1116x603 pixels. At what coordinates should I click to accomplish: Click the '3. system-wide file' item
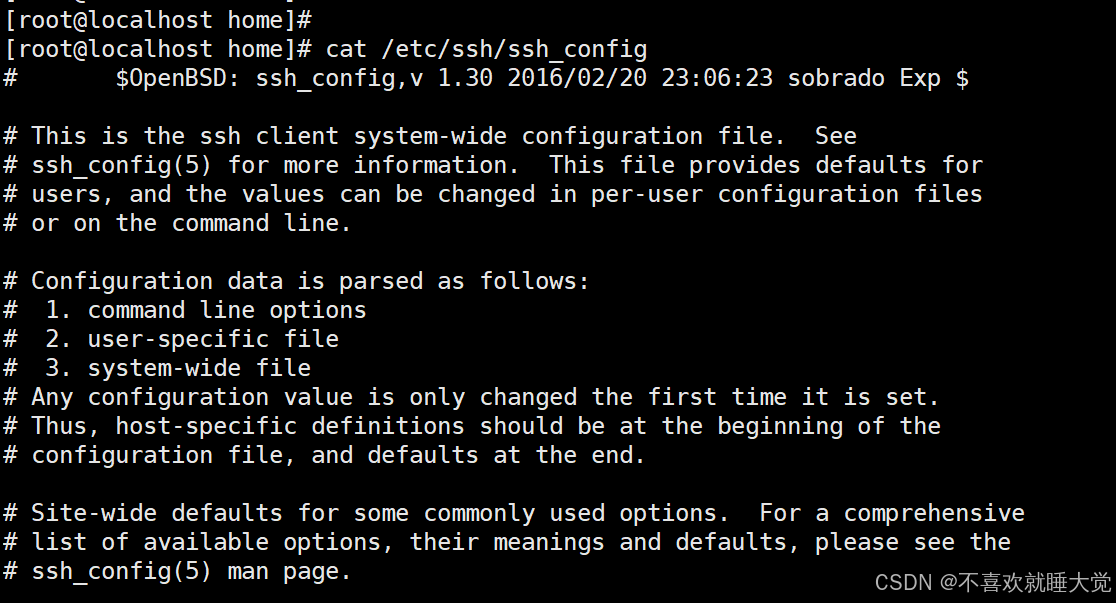pos(177,368)
